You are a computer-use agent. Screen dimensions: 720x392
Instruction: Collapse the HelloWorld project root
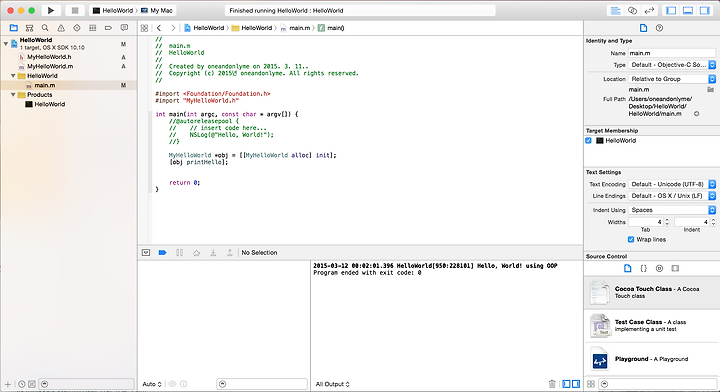pyautogui.click(x=6, y=43)
